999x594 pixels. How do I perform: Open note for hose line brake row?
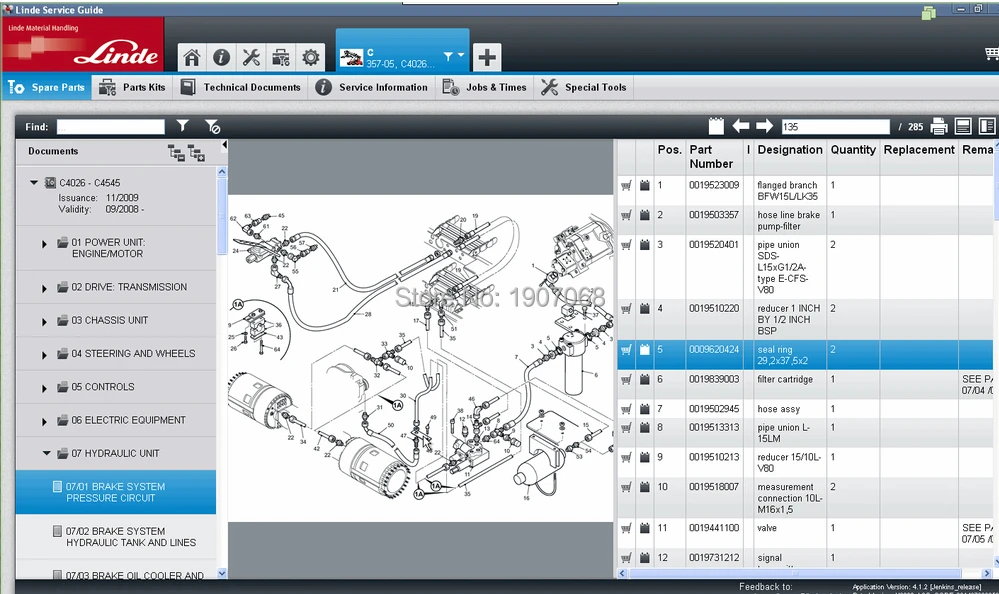645,215
